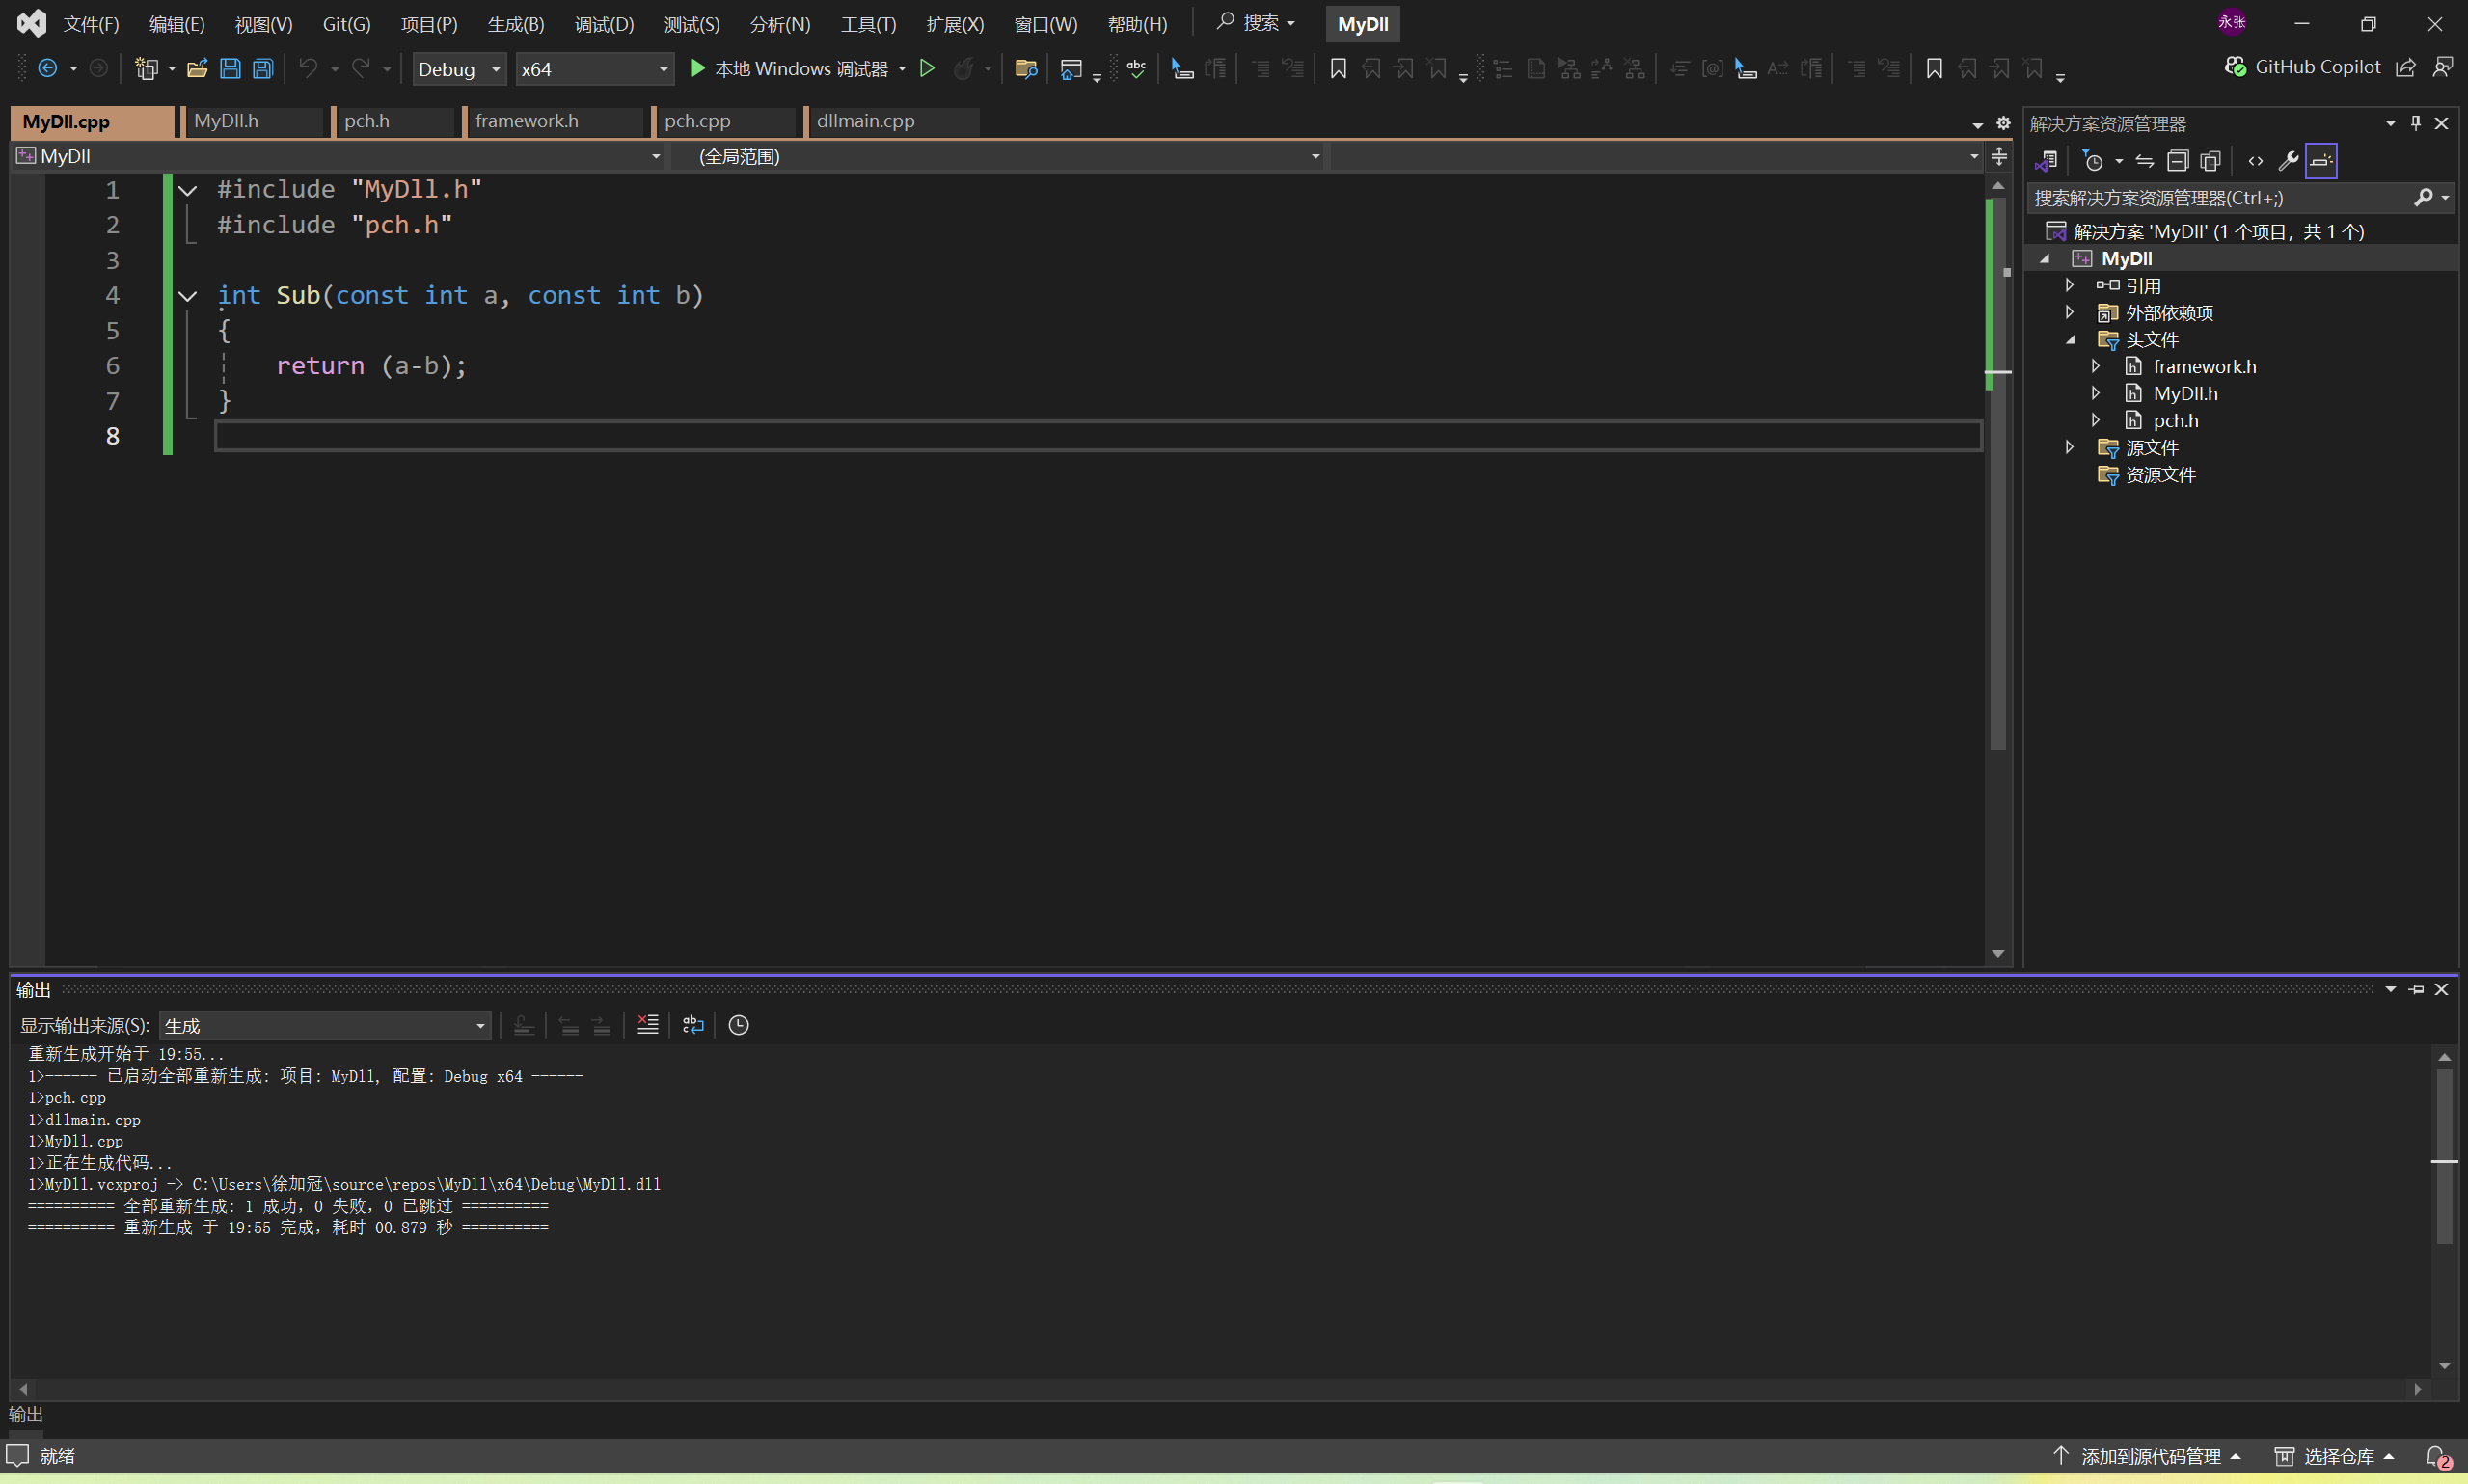Collapse the Sub function on line 4
Screen dimensions: 2468x1484
pyautogui.click(x=187, y=296)
